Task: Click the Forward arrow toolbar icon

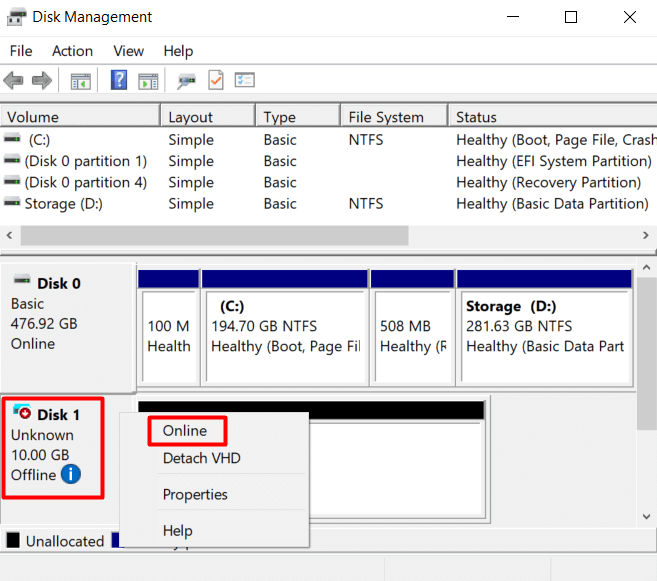Action: pos(41,81)
